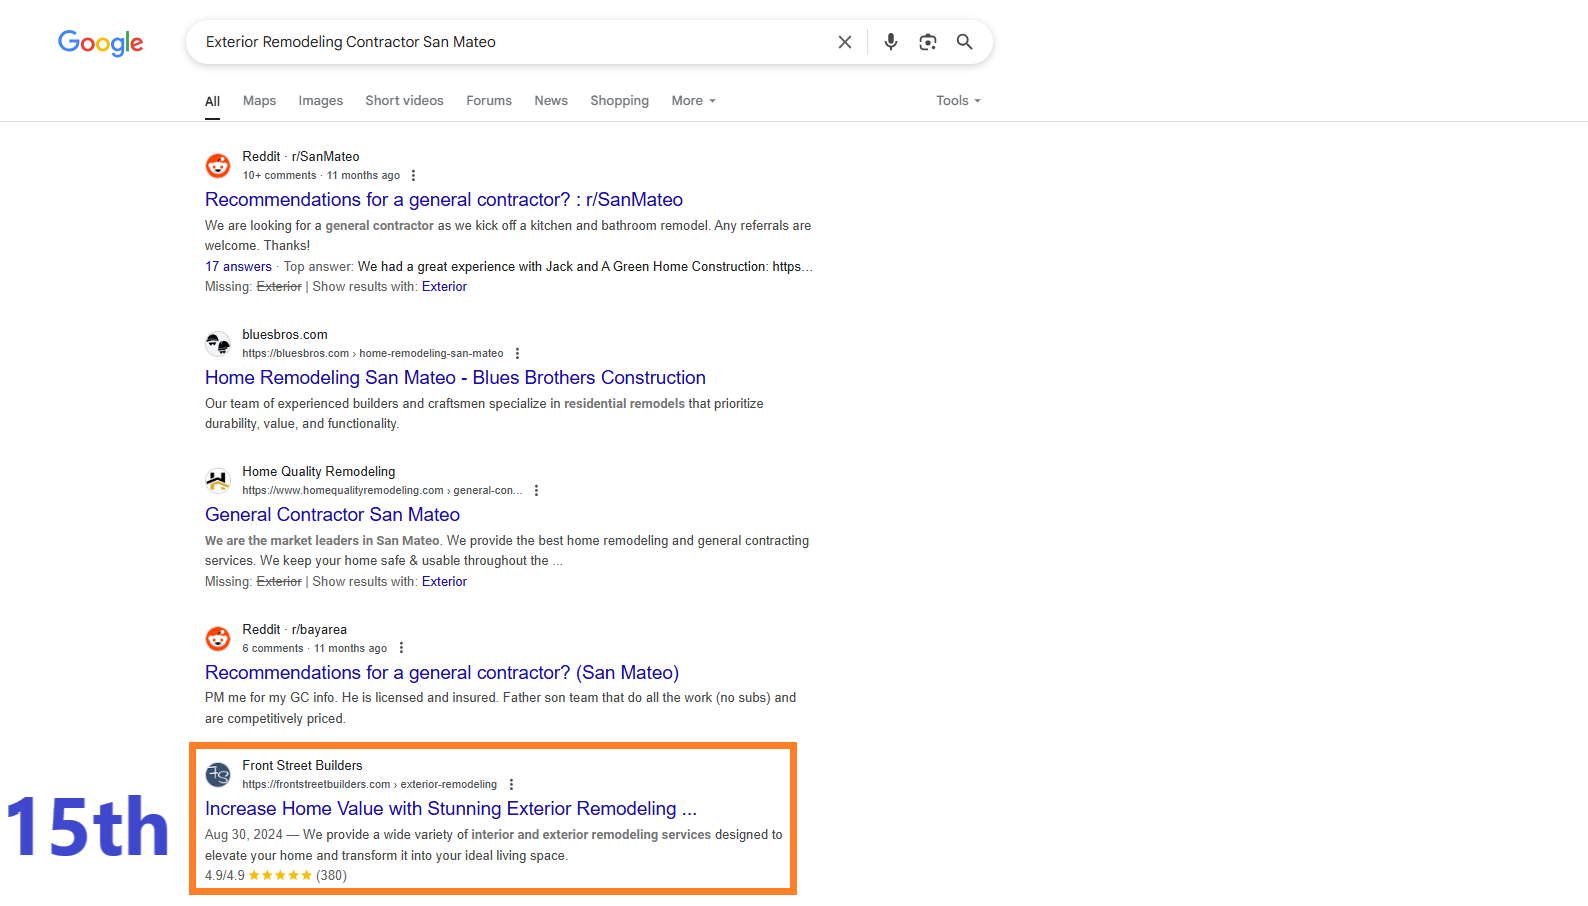Open 'Increase Home Value with Stunning Exterior Remodeling'
Viewport: 1588px width, 906px height.
[451, 809]
